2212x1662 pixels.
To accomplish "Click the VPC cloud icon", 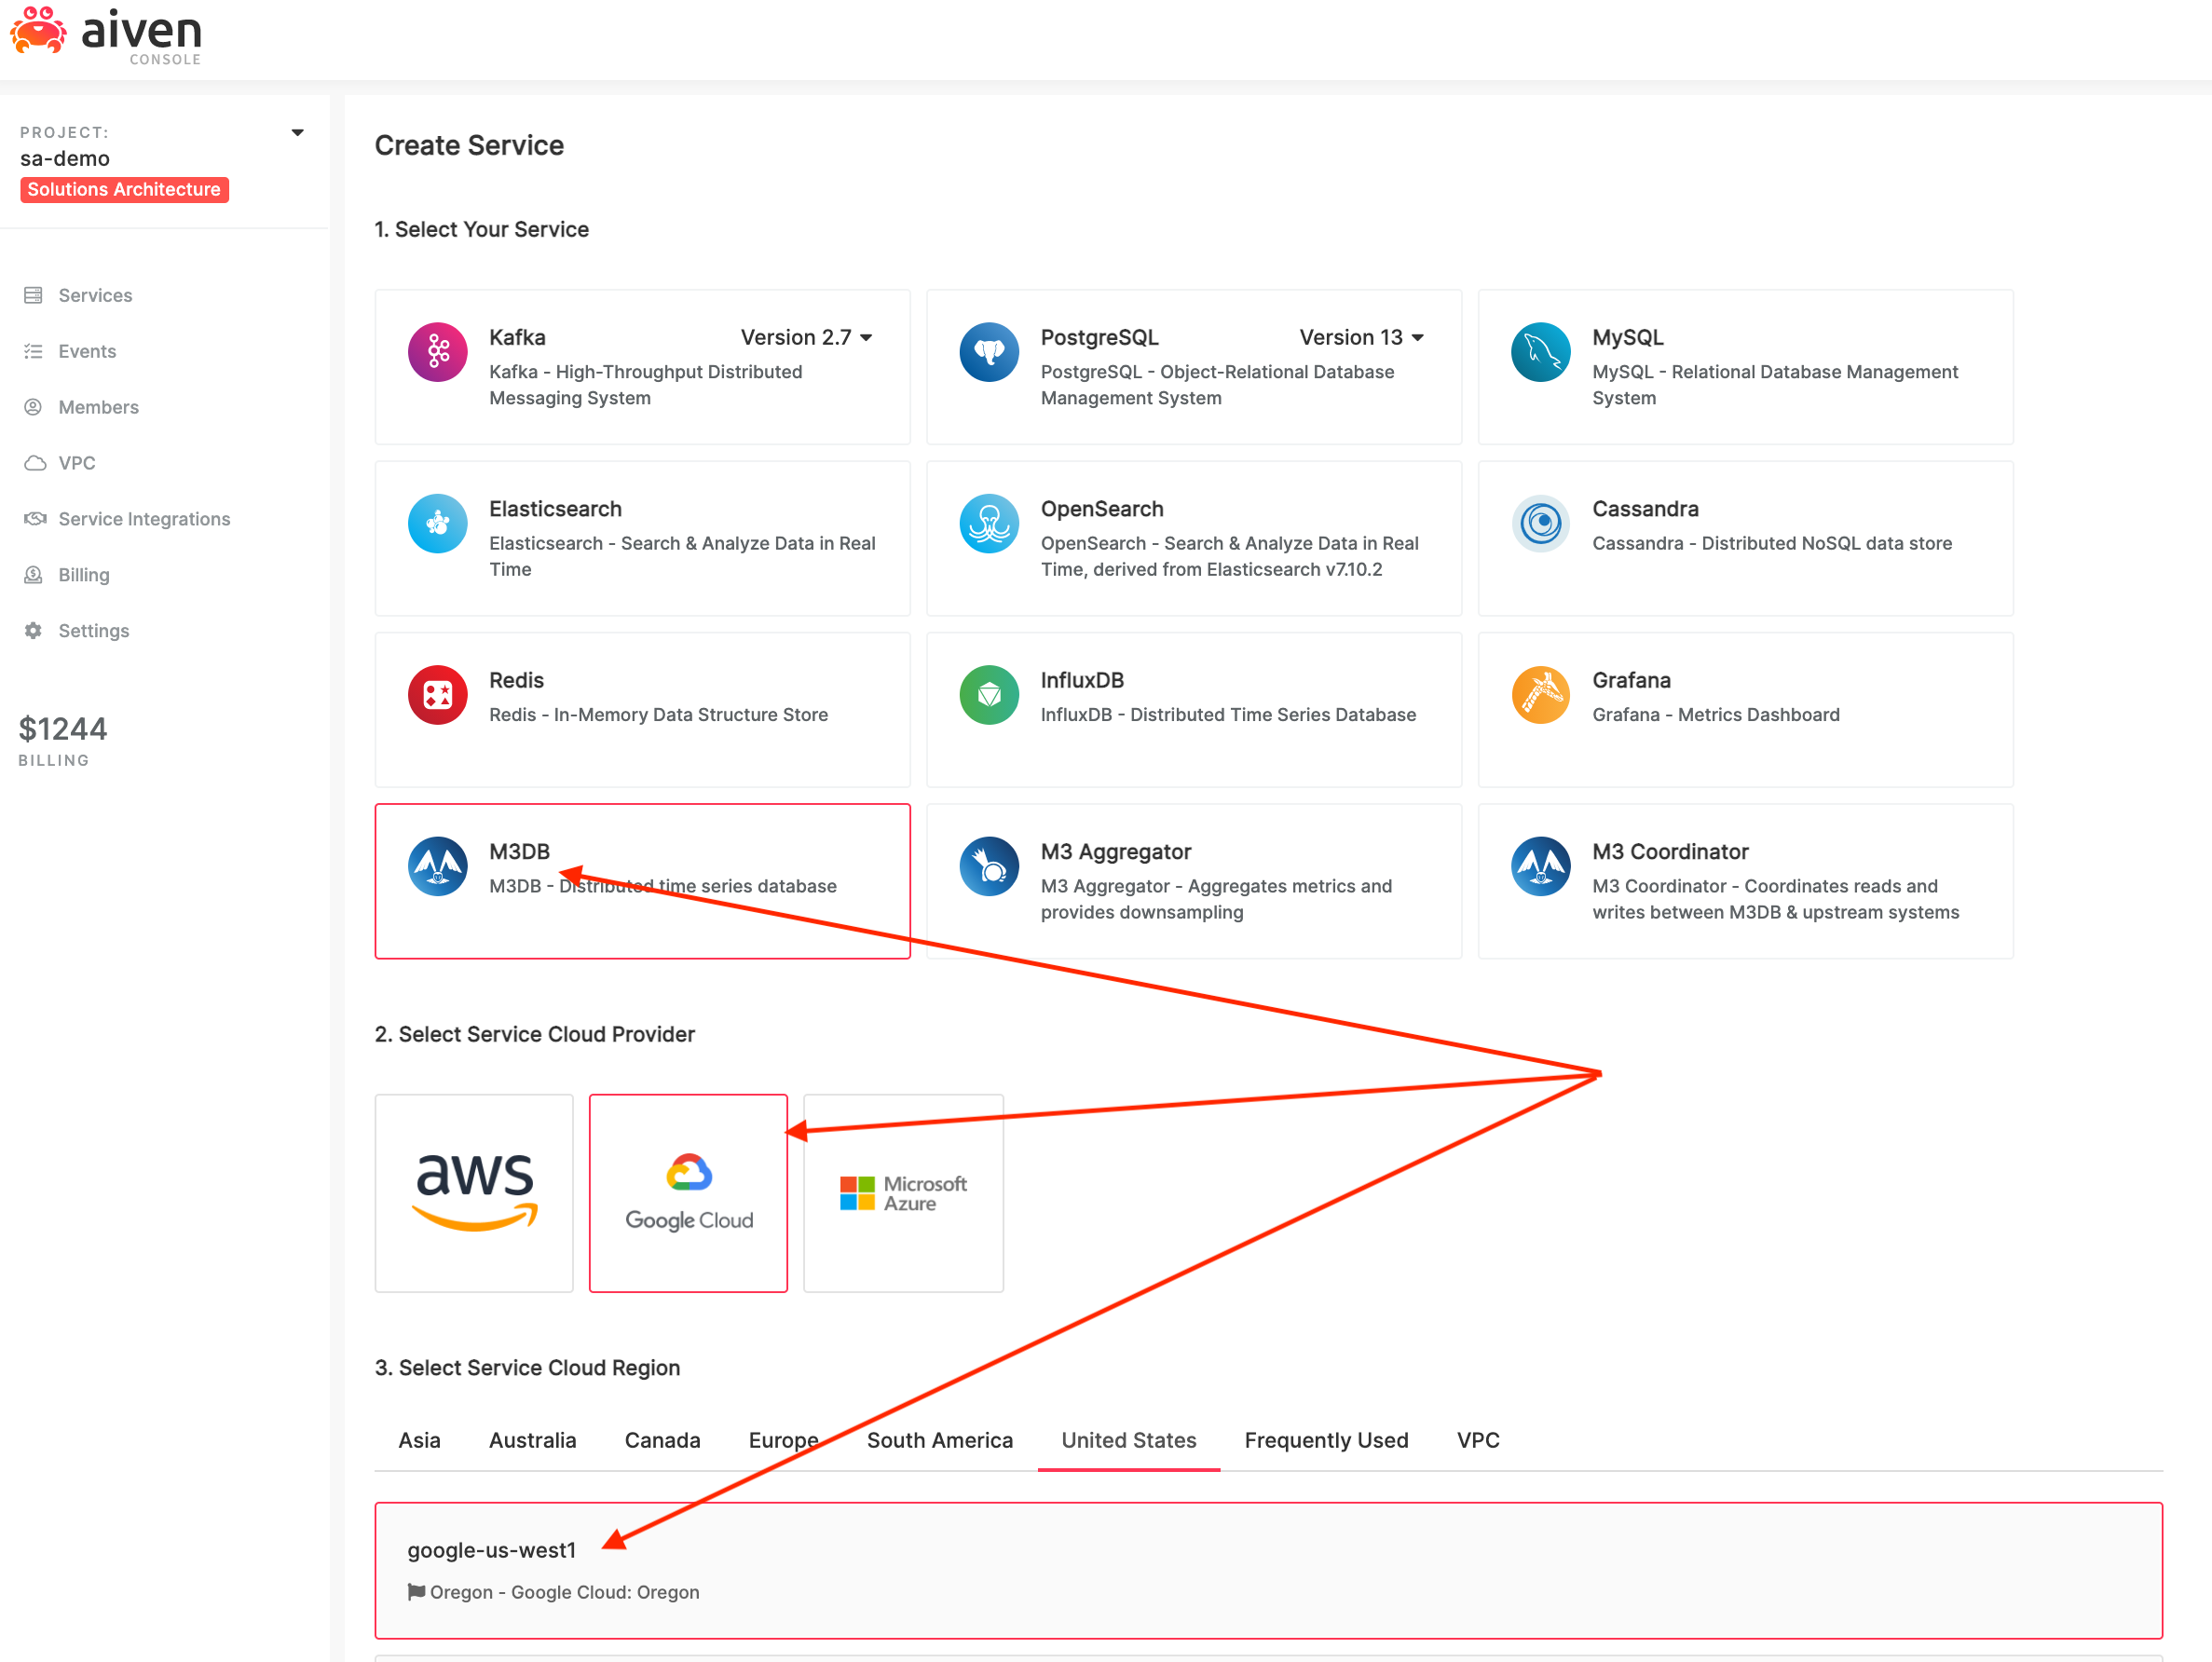I will (x=35, y=463).
